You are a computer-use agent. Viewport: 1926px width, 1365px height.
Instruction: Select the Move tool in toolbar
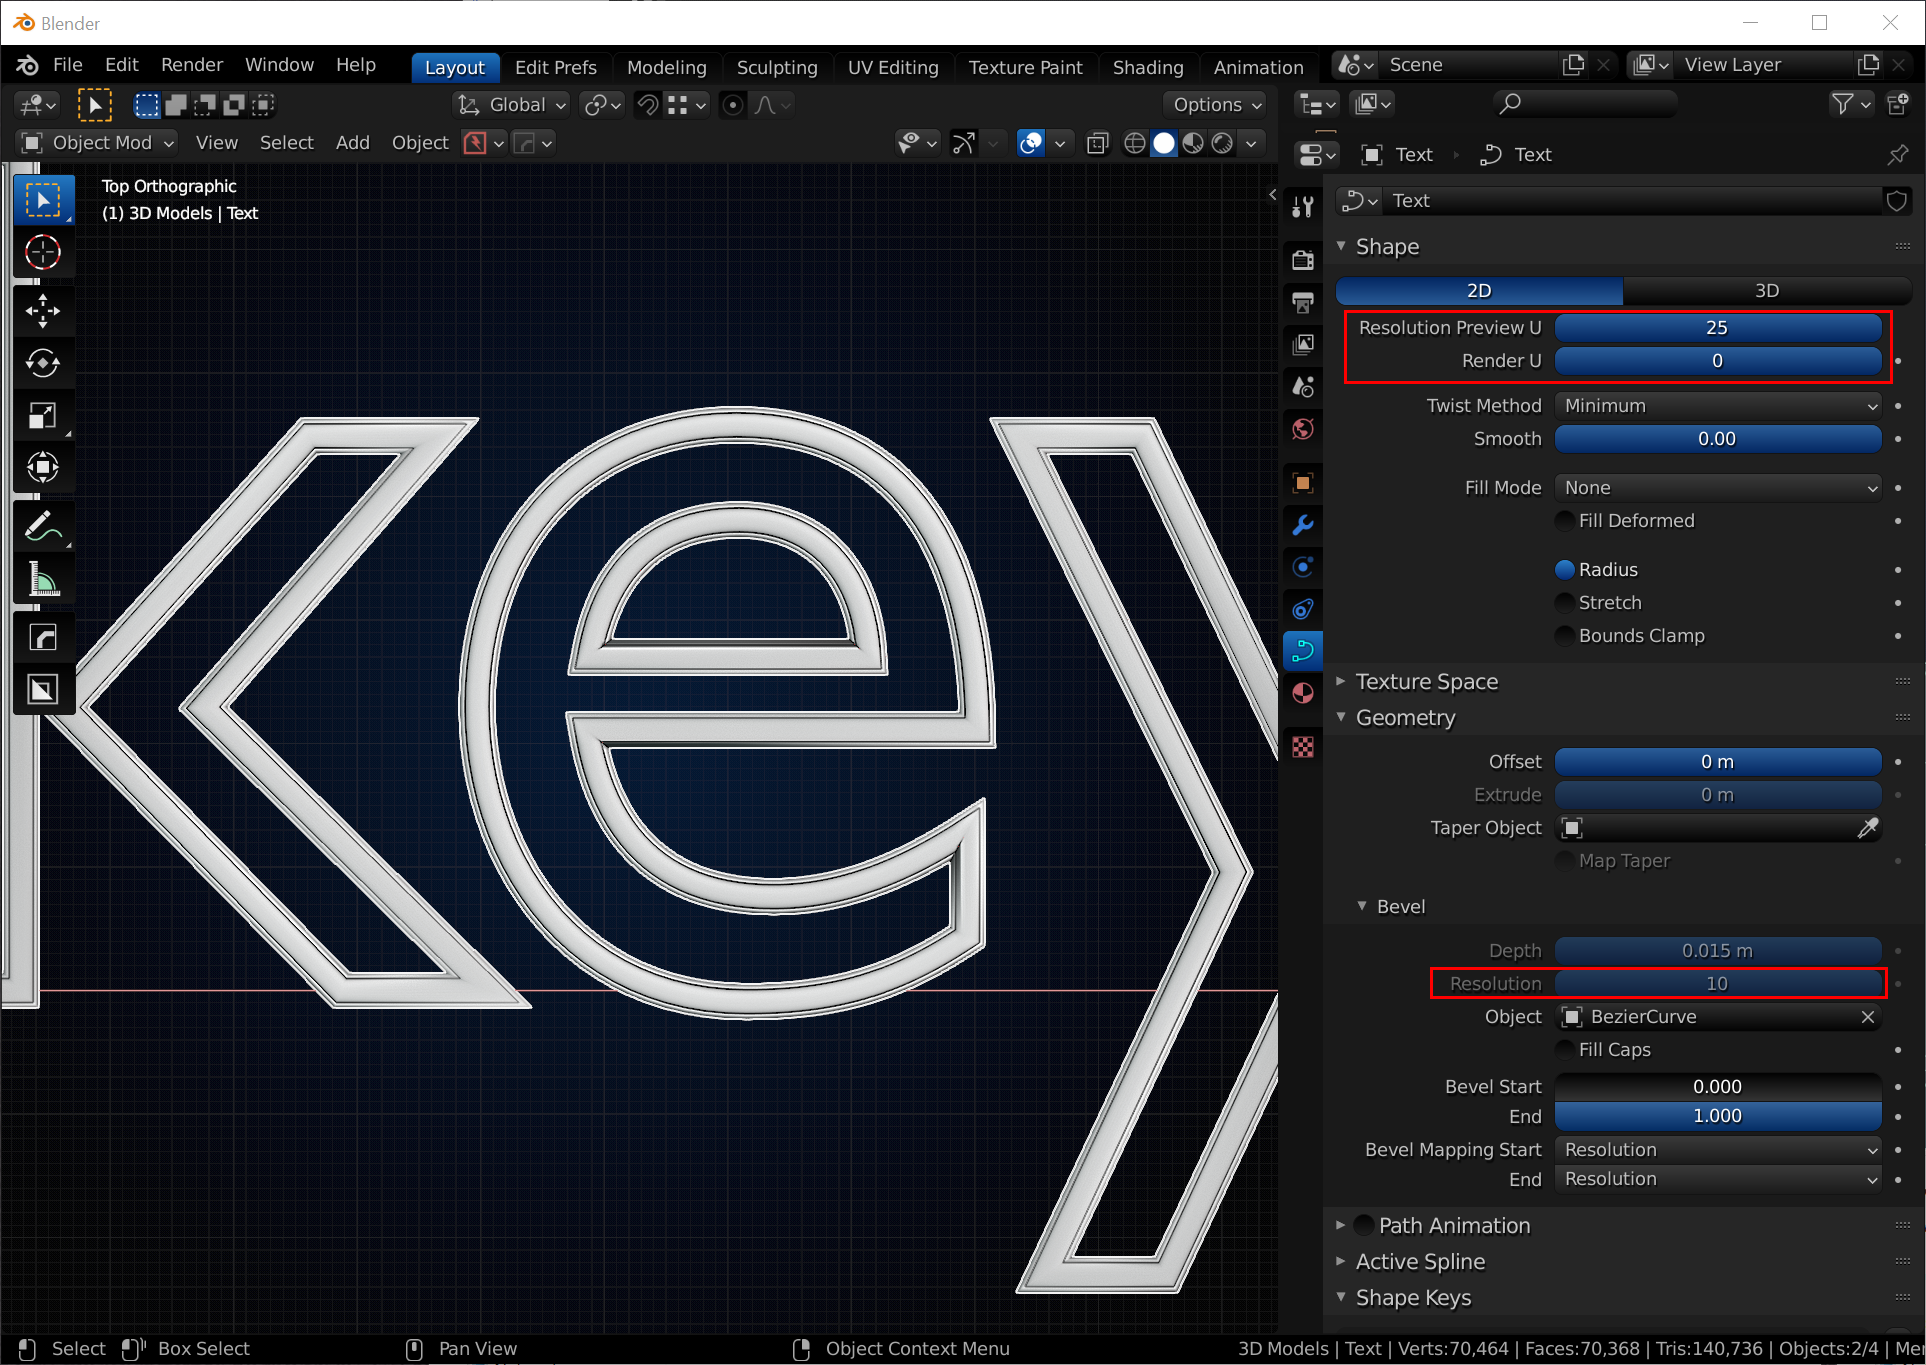point(42,311)
